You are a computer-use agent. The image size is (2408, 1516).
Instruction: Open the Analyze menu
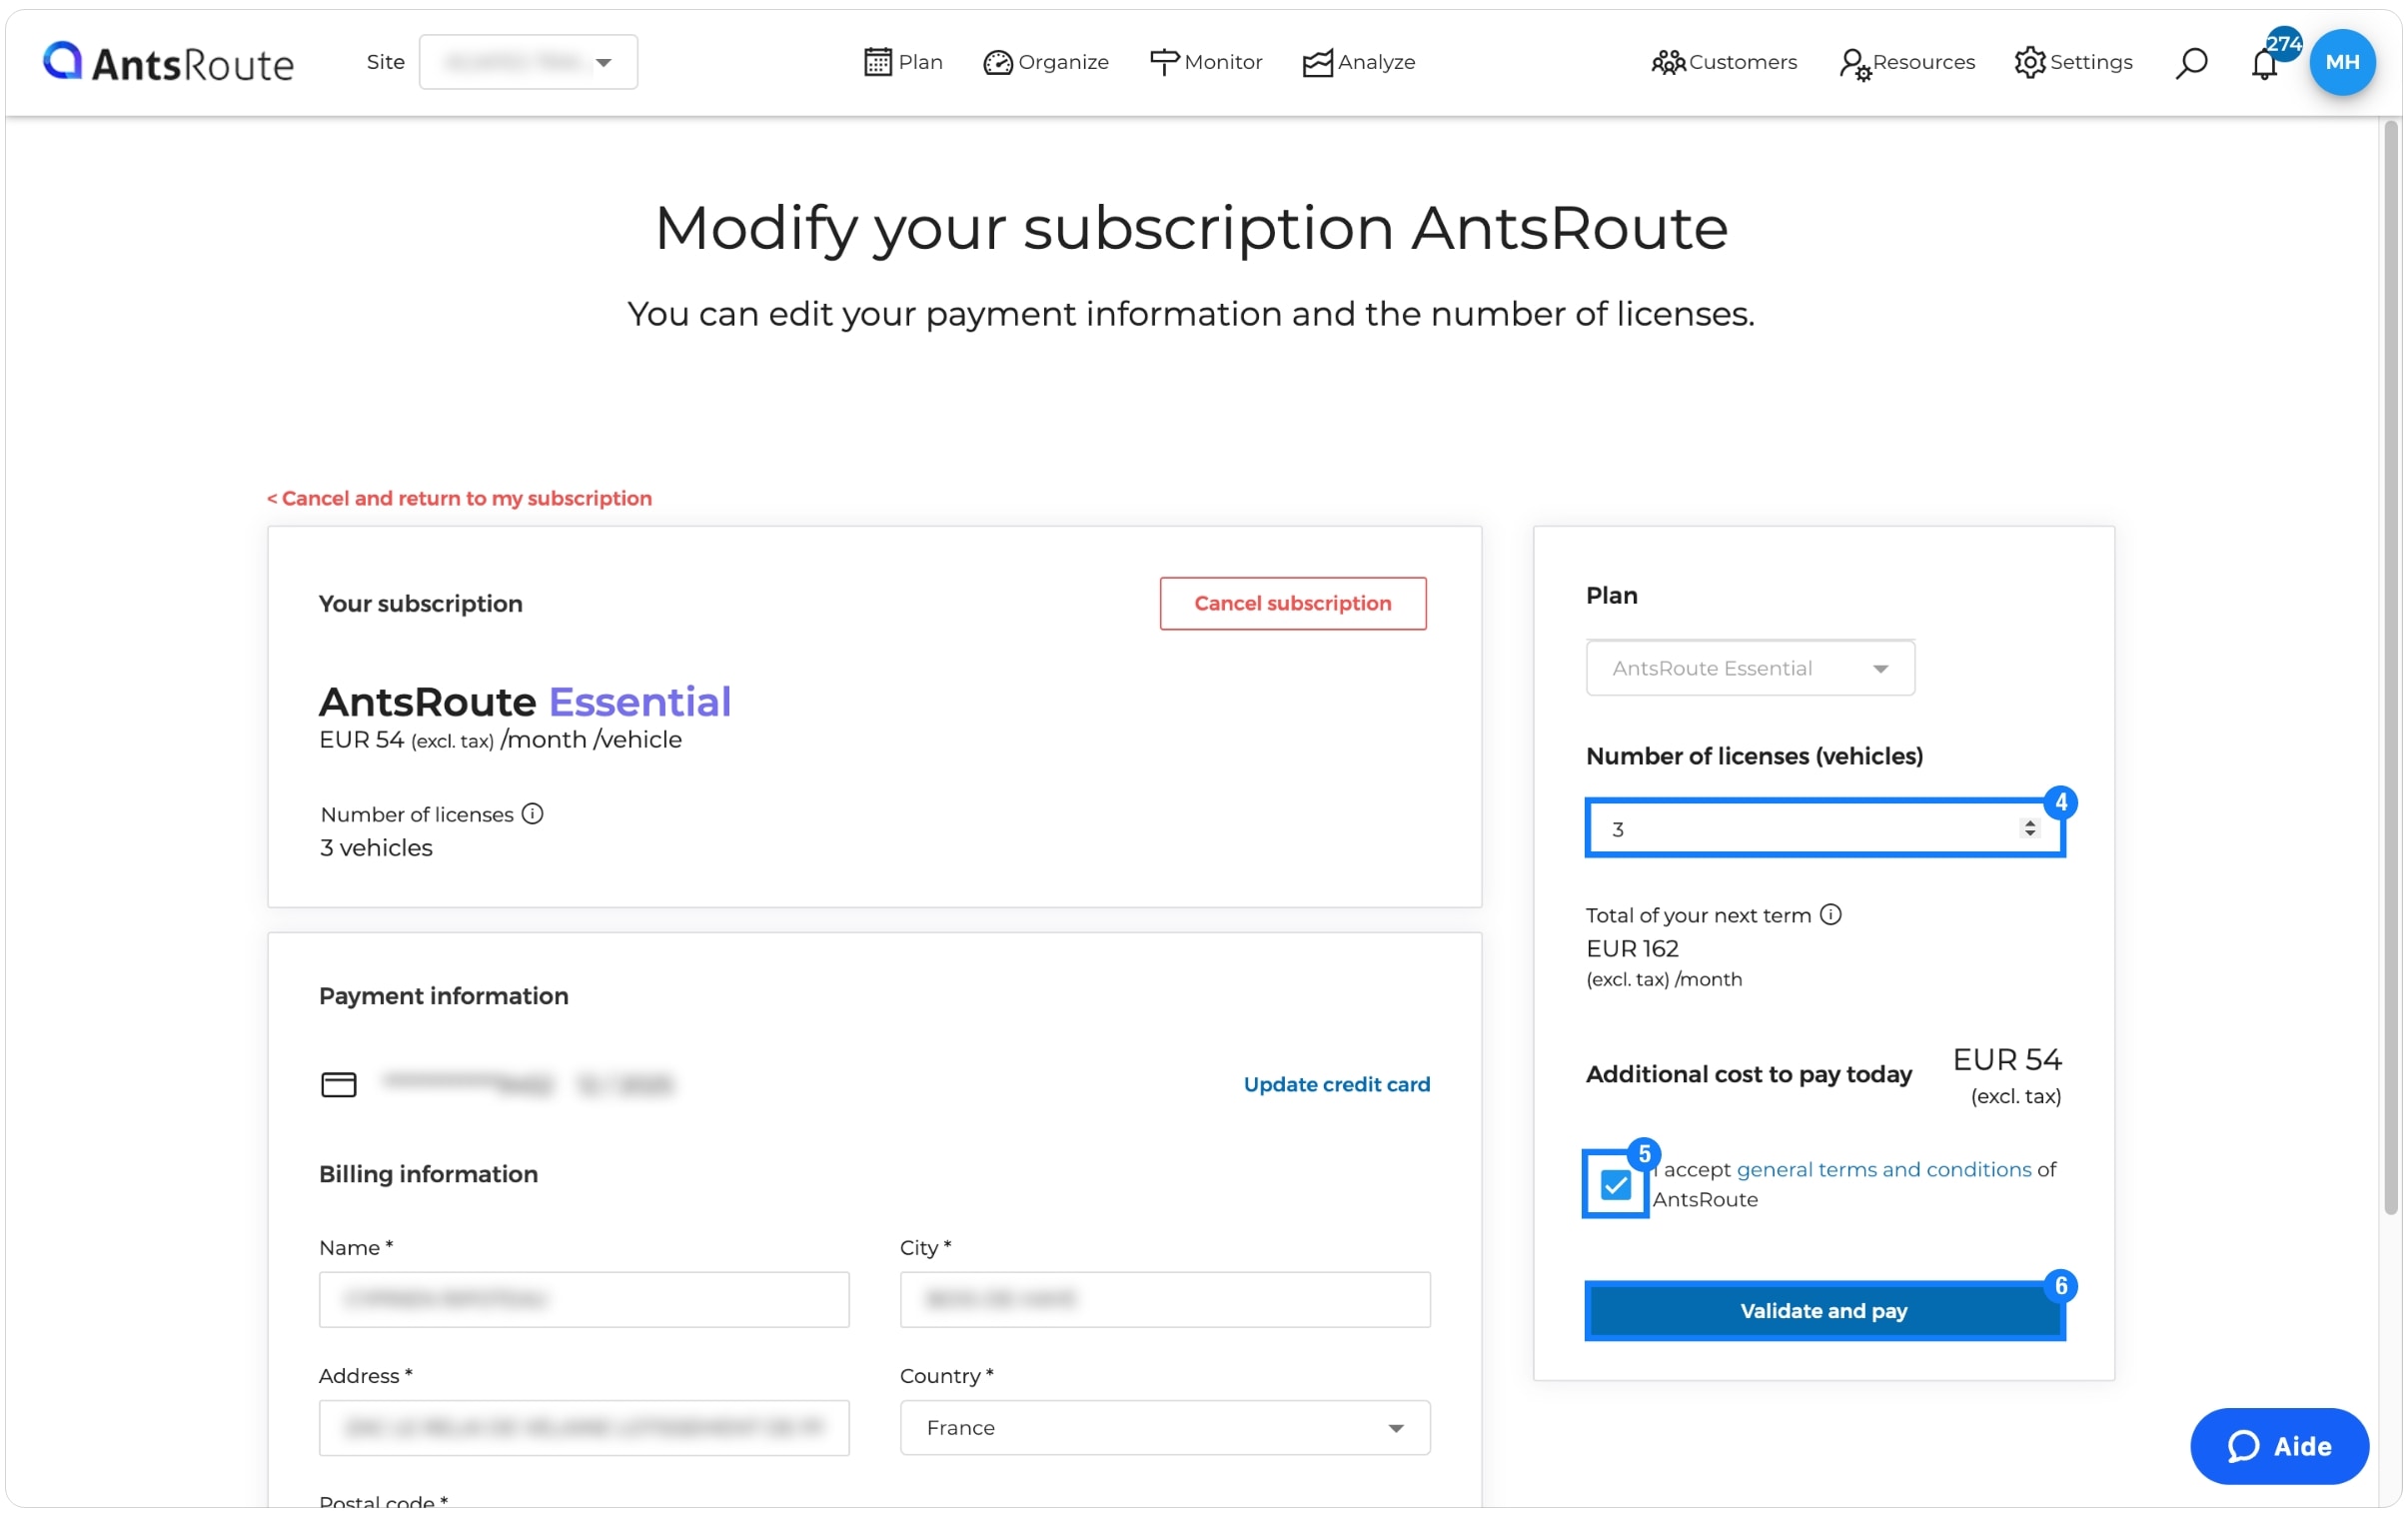(x=1359, y=62)
